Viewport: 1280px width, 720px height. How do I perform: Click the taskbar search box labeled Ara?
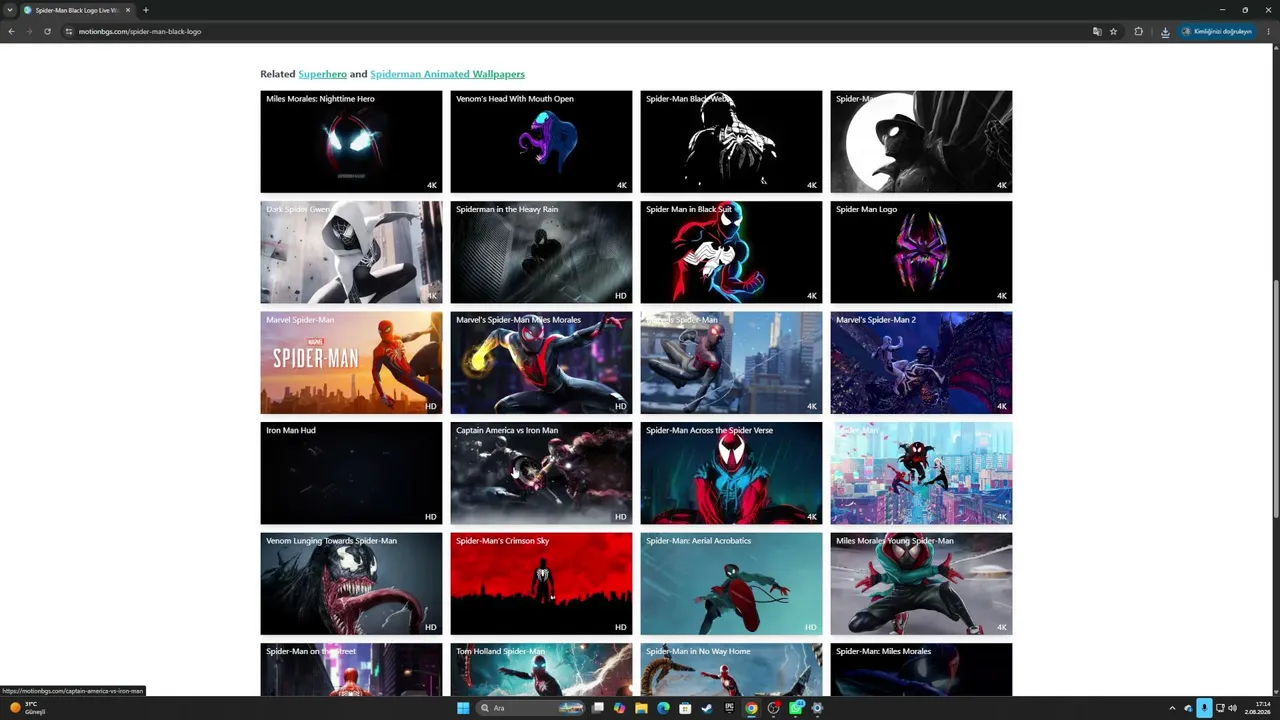coord(531,708)
